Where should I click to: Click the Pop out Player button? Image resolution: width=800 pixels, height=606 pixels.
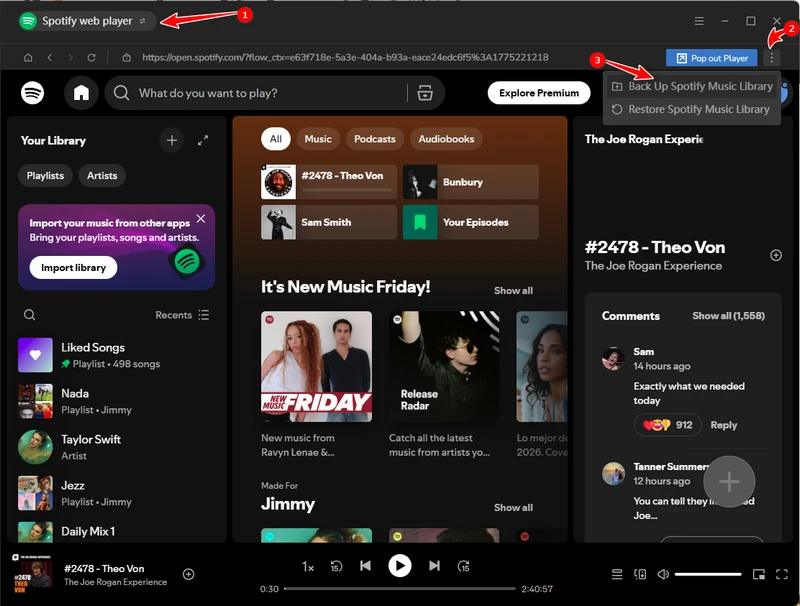pos(712,58)
